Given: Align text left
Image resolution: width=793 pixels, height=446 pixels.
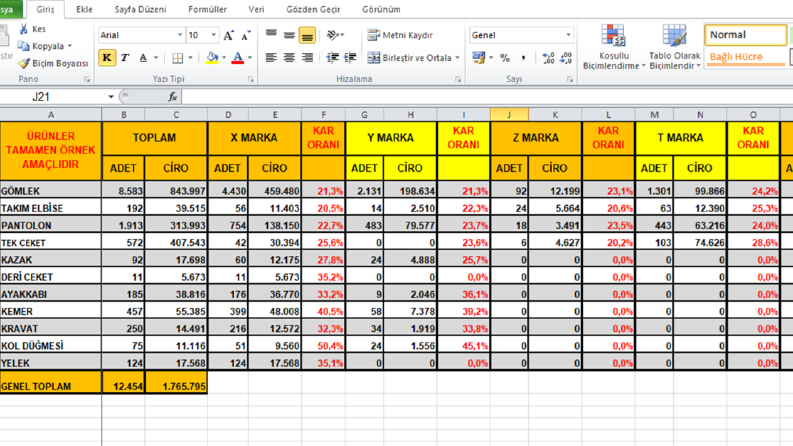Looking at the screenshot, I should [271, 58].
